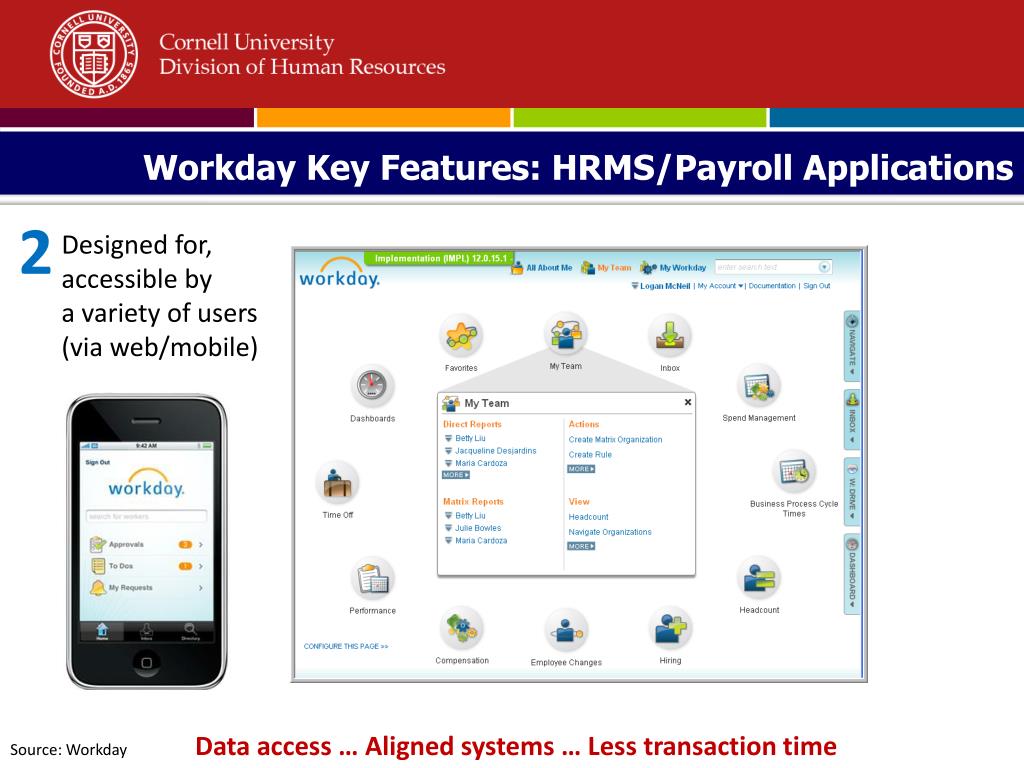Open the My Account dropdown
Screen dimensions: 1024x768
pyautogui.click(x=720, y=286)
